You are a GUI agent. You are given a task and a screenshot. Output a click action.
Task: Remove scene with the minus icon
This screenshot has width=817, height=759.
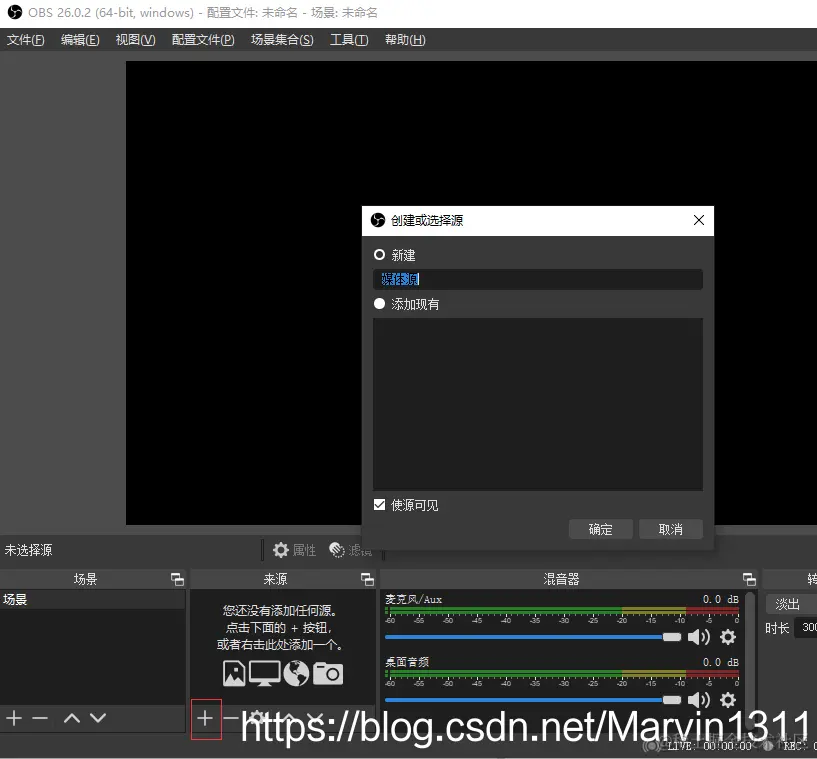pos(40,718)
